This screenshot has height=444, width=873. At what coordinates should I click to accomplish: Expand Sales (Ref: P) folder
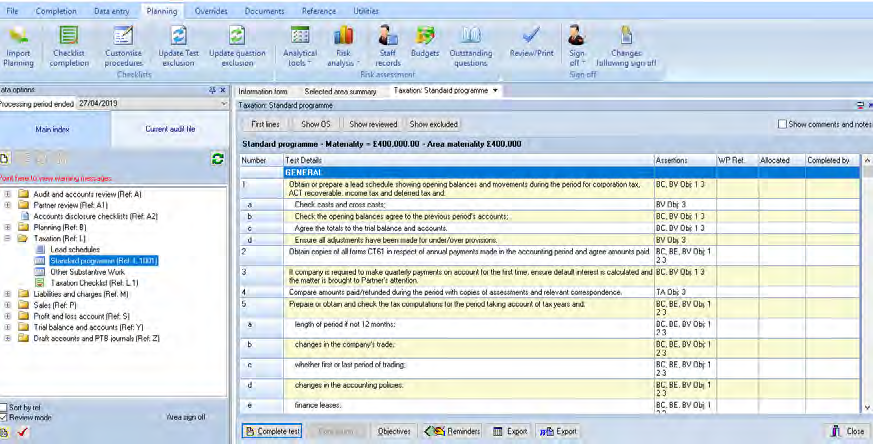click(x=8, y=305)
